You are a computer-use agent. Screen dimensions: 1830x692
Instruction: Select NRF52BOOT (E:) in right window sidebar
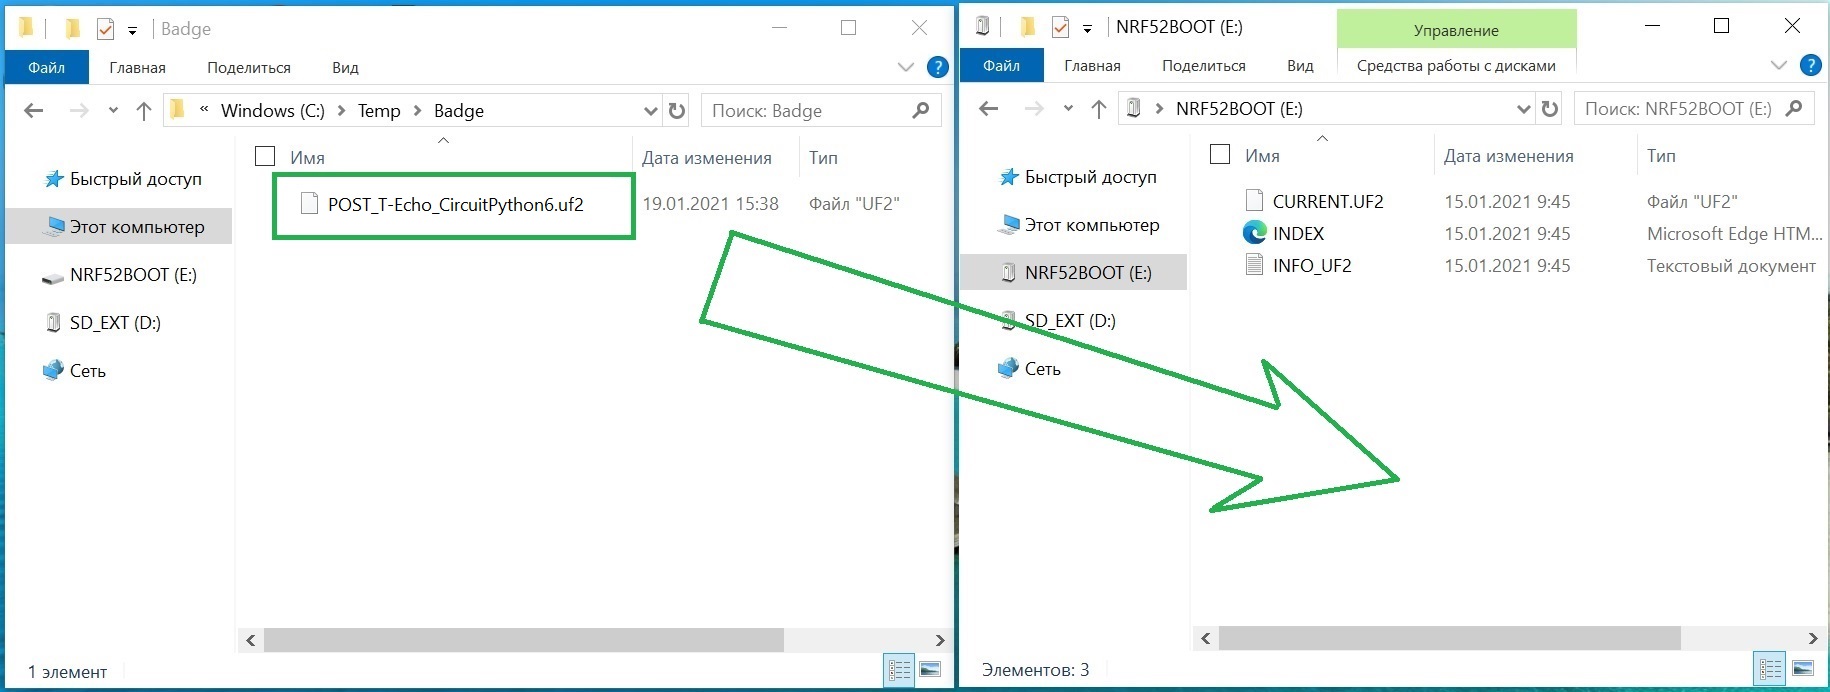coord(1074,273)
